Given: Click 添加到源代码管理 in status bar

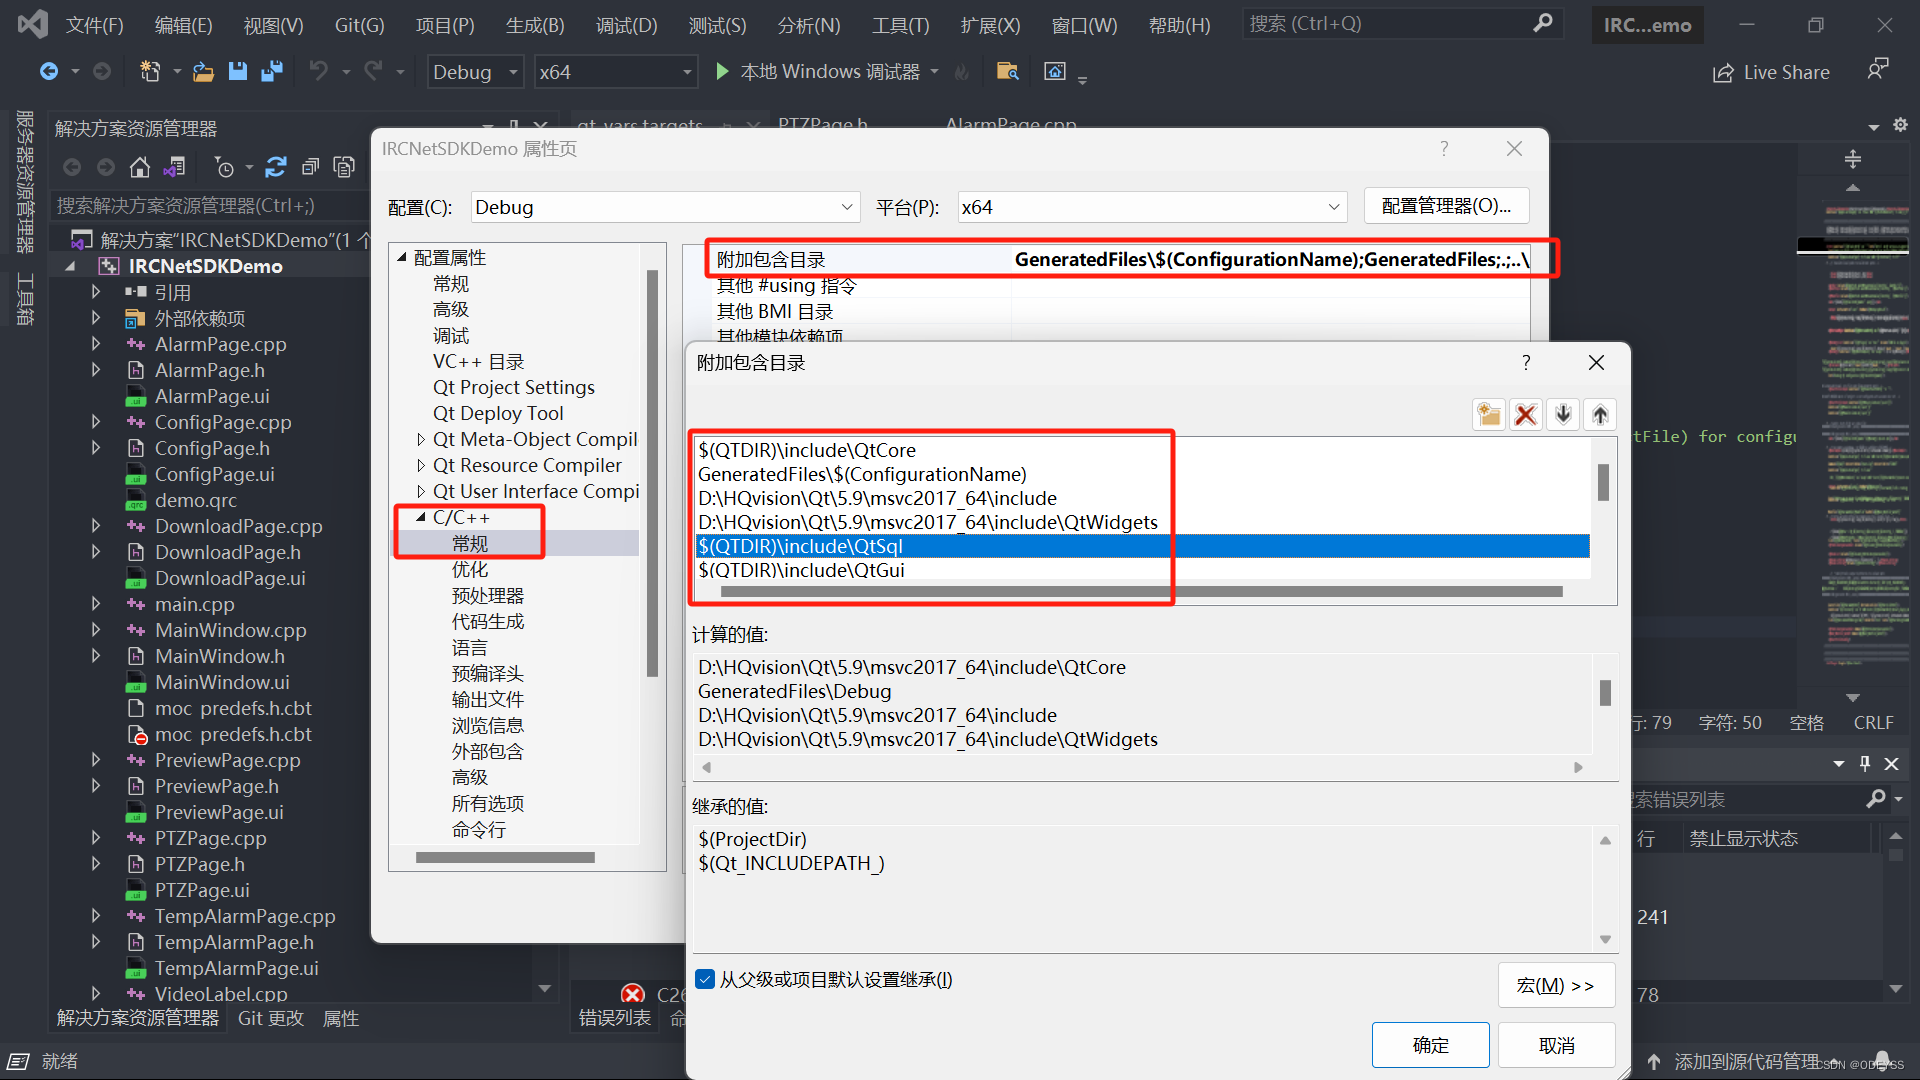Looking at the screenshot, I should [1746, 1062].
